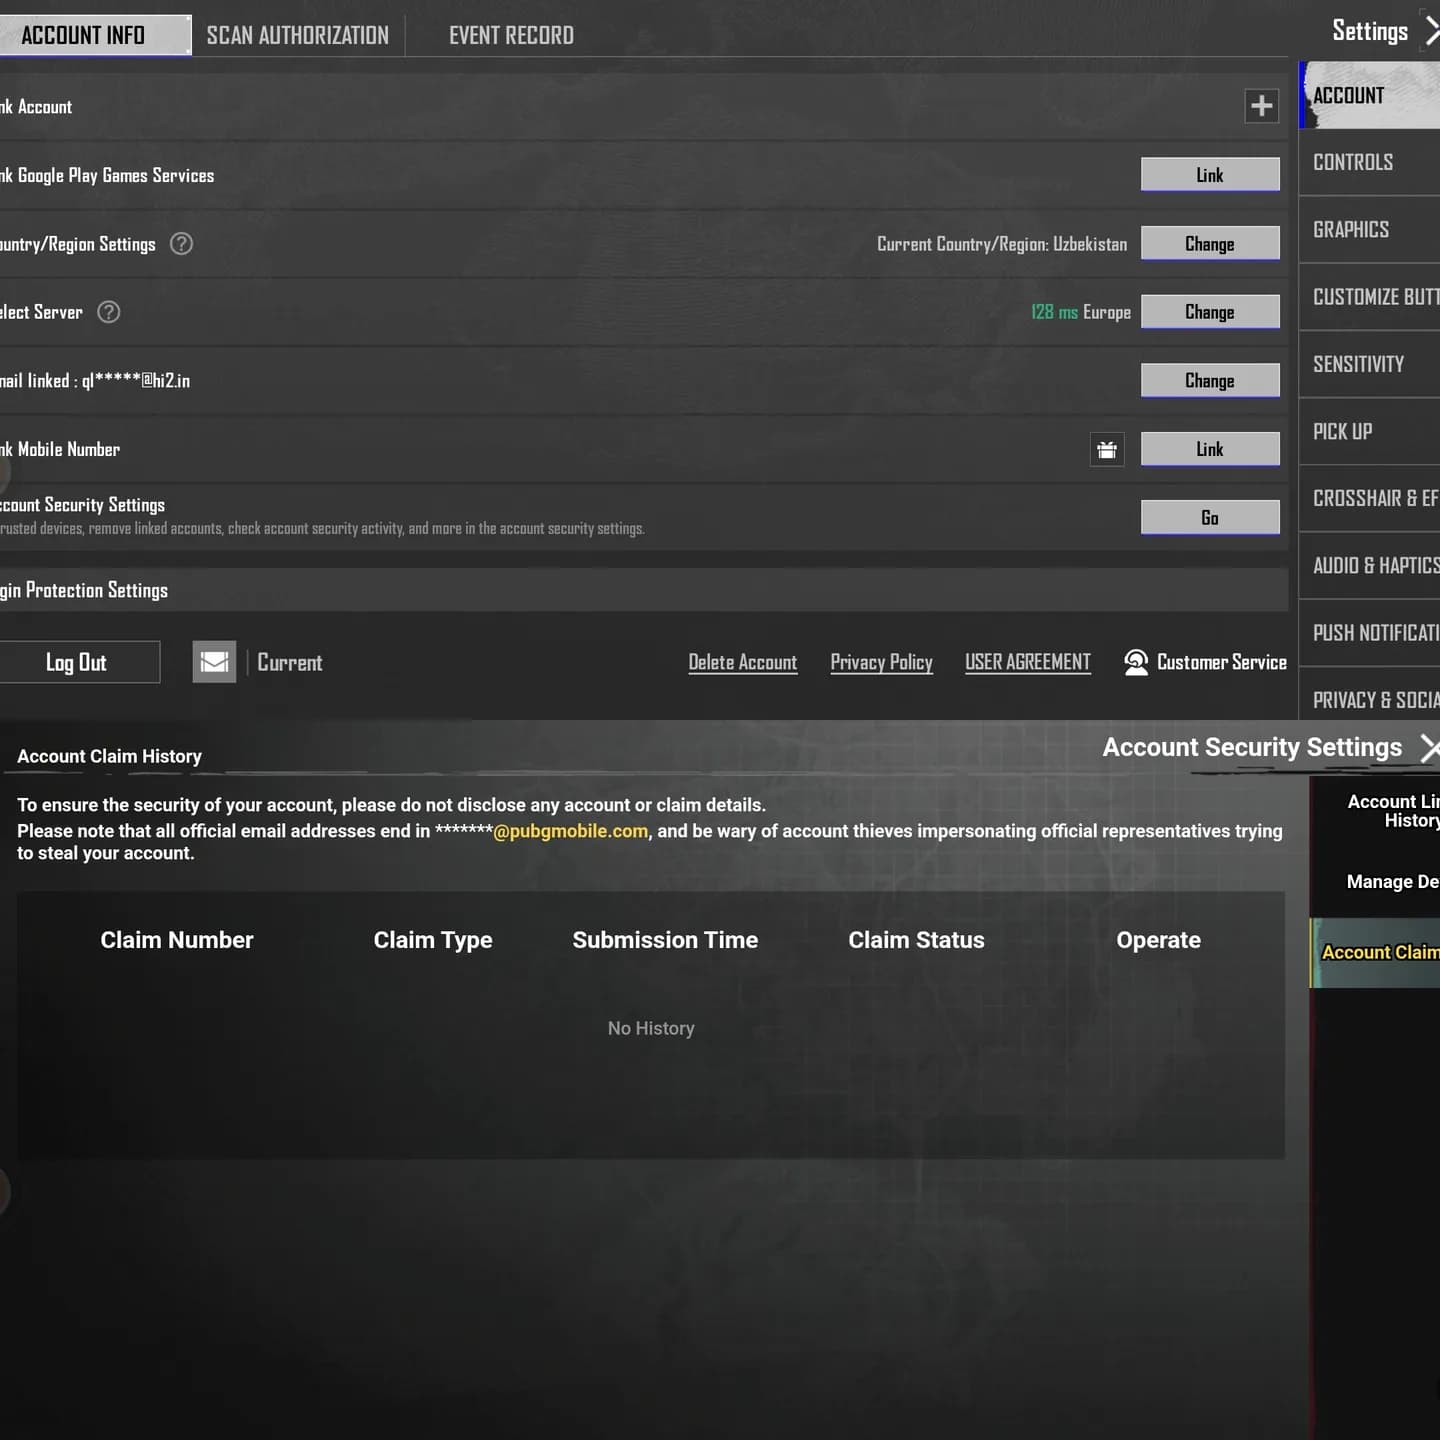Click the Login Protection Settings row
Screen dimensions: 1440x1440
coord(644,590)
